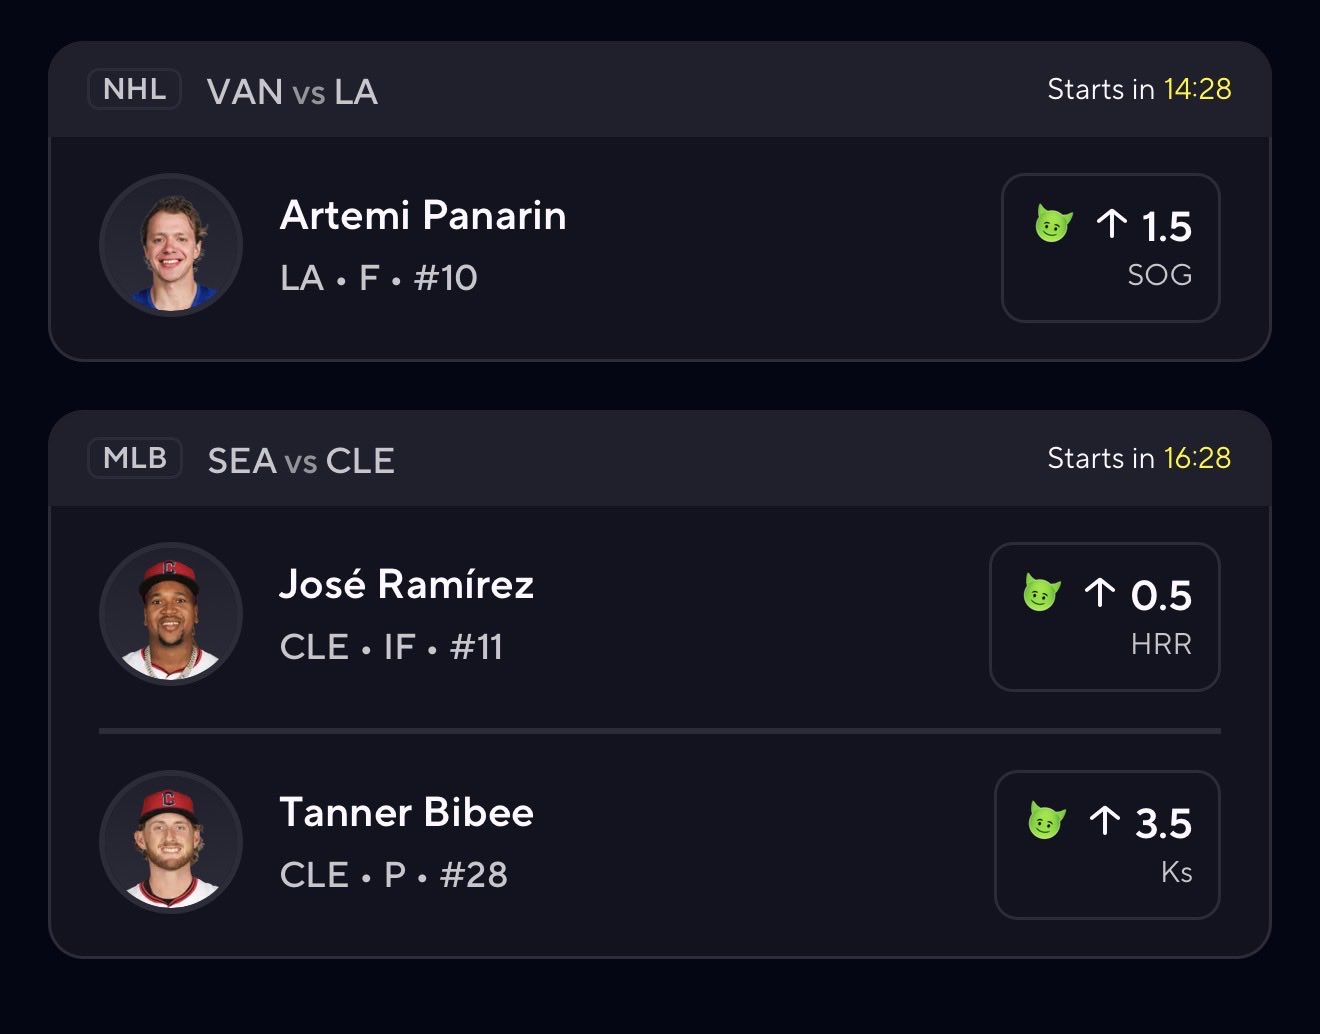Open Artemi Panarin's player headshot

tap(171, 245)
